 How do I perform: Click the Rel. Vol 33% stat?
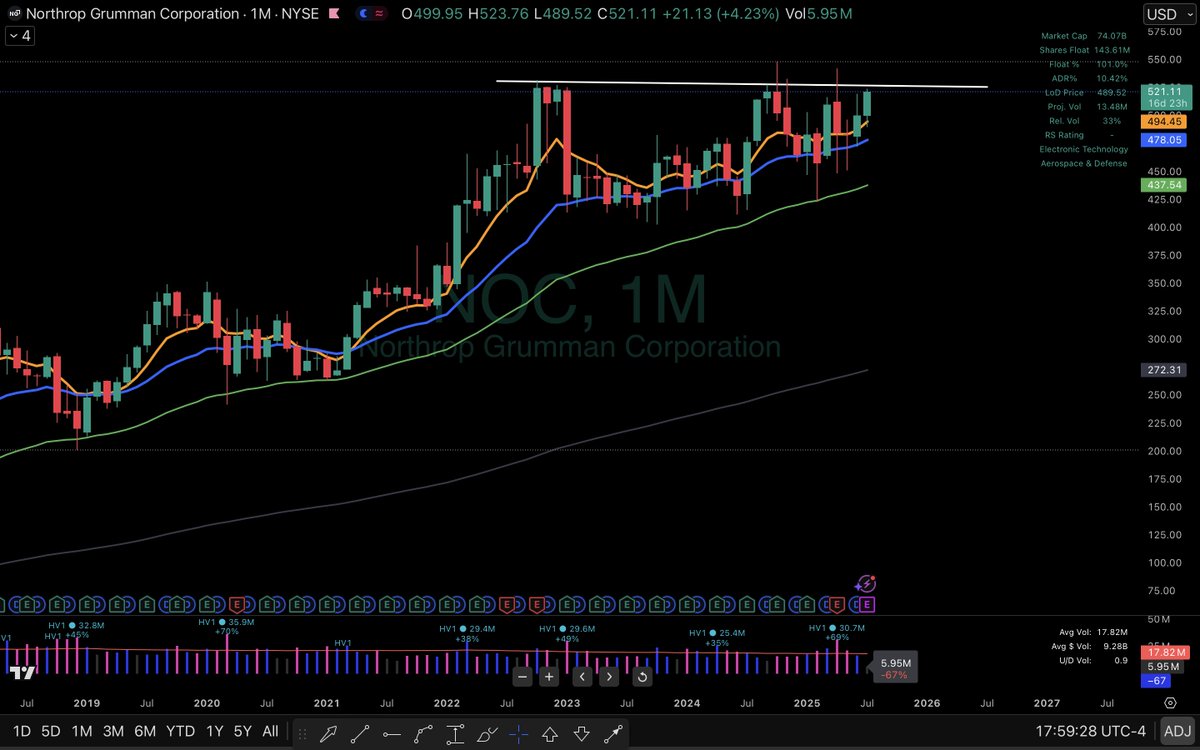tap(1083, 120)
